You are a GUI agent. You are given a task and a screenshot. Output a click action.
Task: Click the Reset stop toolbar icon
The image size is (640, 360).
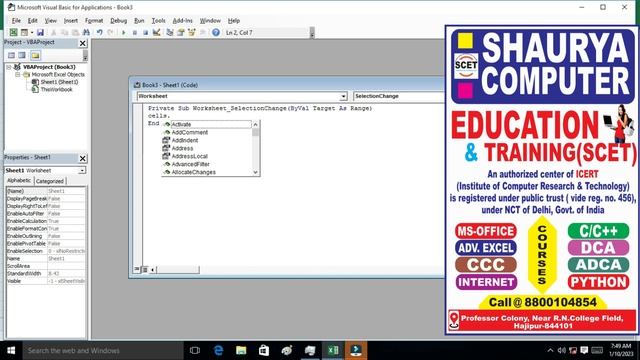[x=145, y=32]
